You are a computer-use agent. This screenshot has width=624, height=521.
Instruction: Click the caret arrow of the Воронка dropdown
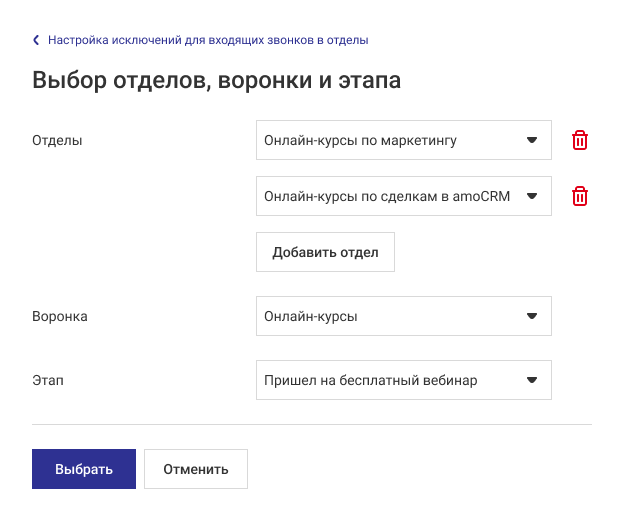pos(532,317)
